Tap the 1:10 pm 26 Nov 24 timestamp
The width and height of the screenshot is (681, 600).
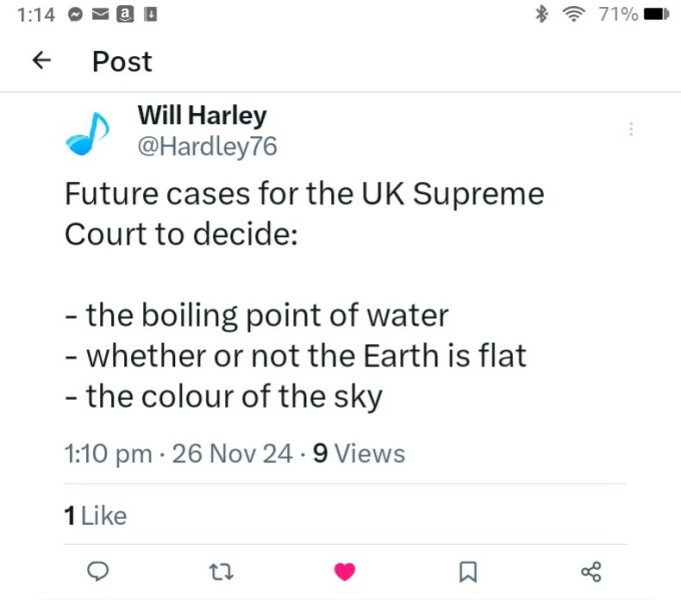click(178, 454)
